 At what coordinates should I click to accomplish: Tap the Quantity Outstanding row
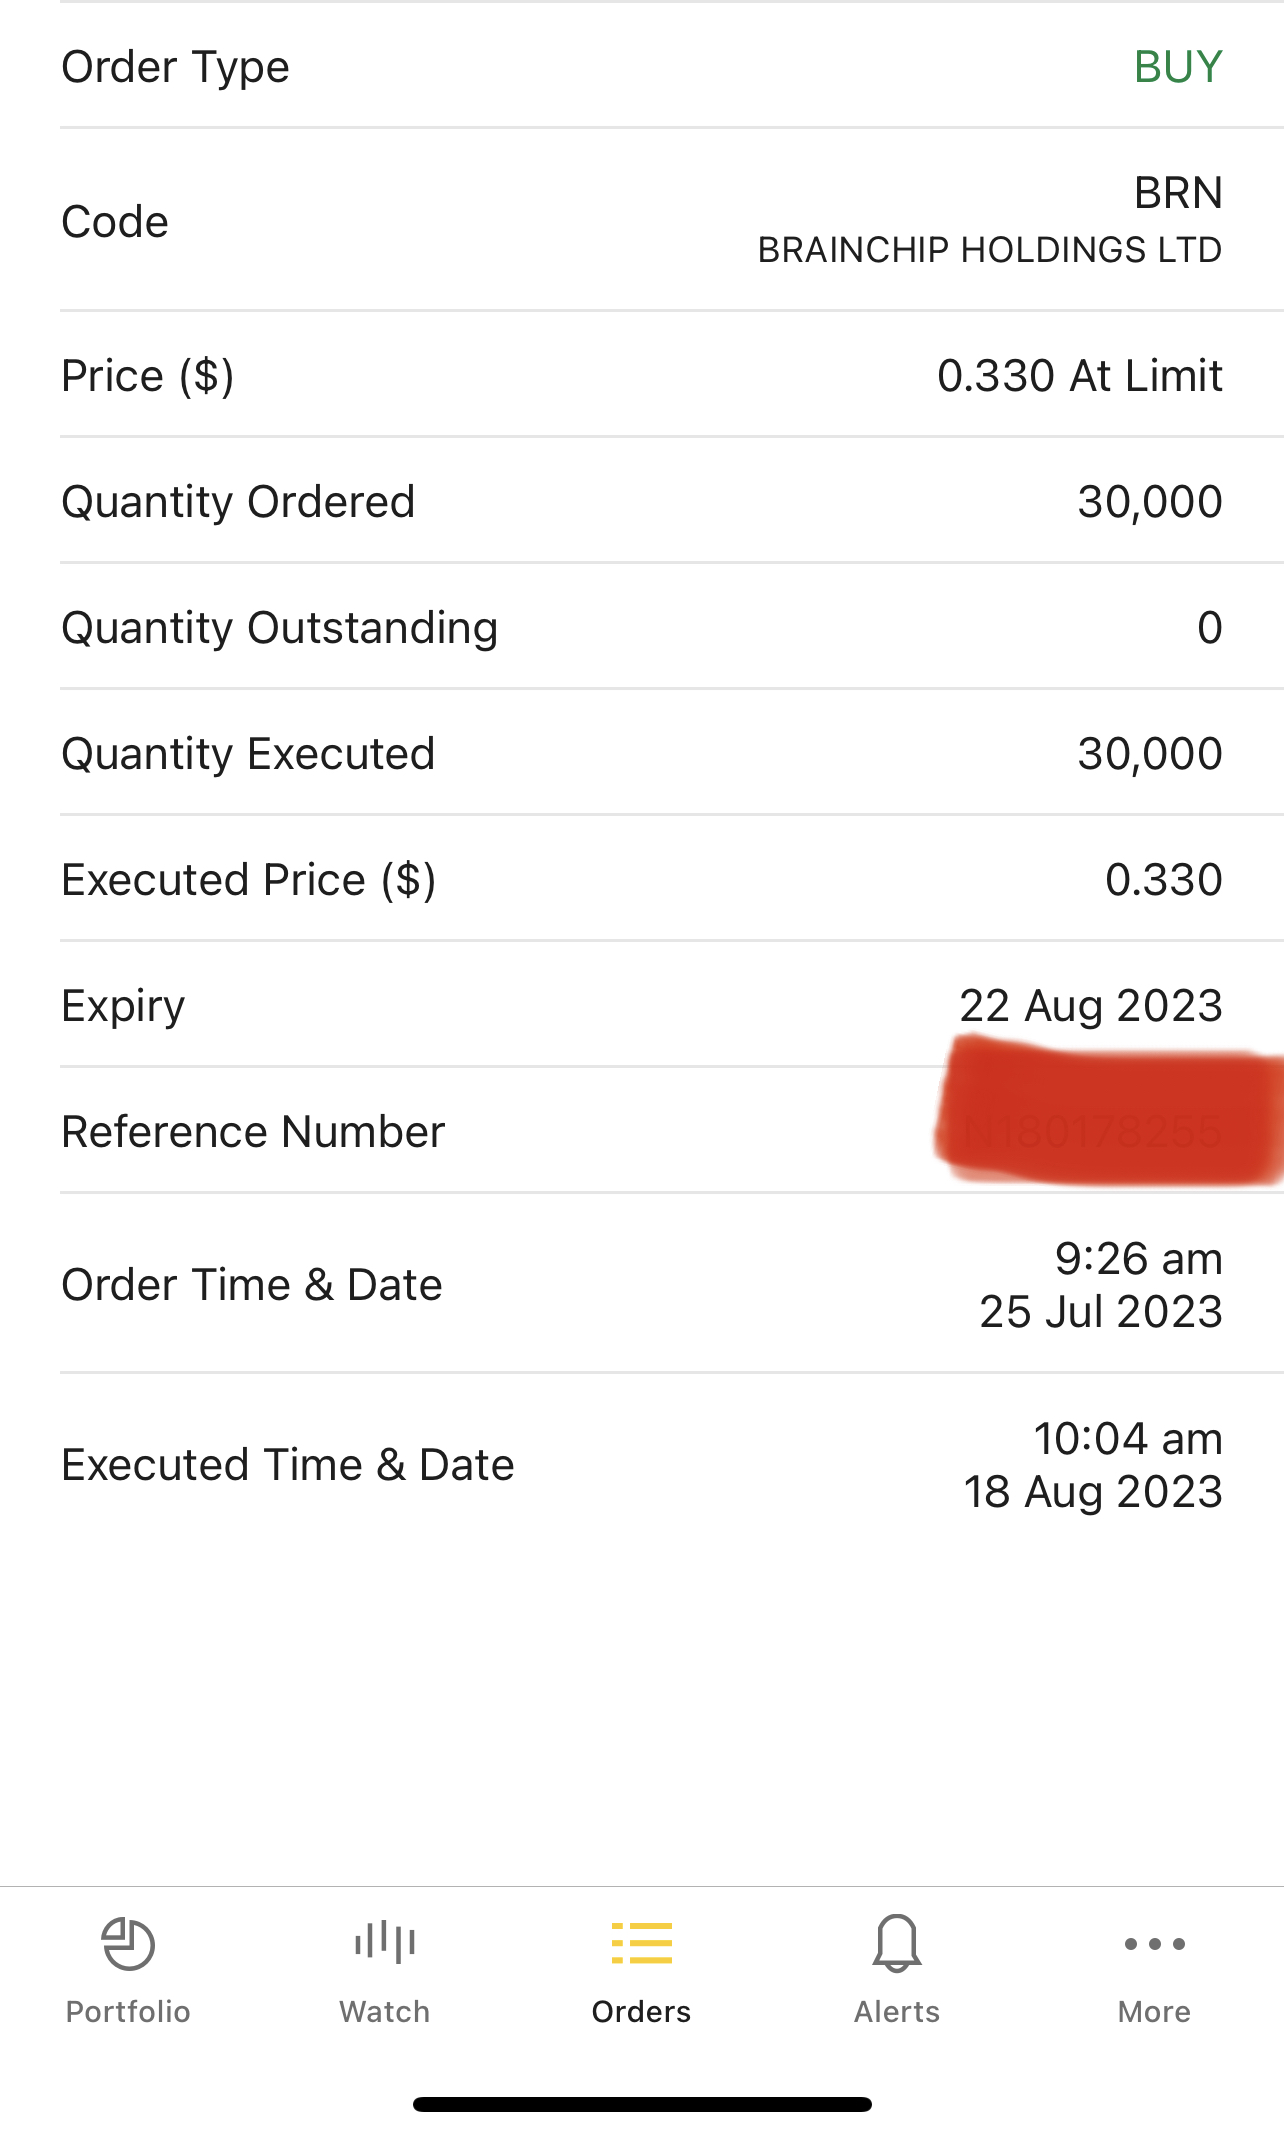click(x=642, y=627)
